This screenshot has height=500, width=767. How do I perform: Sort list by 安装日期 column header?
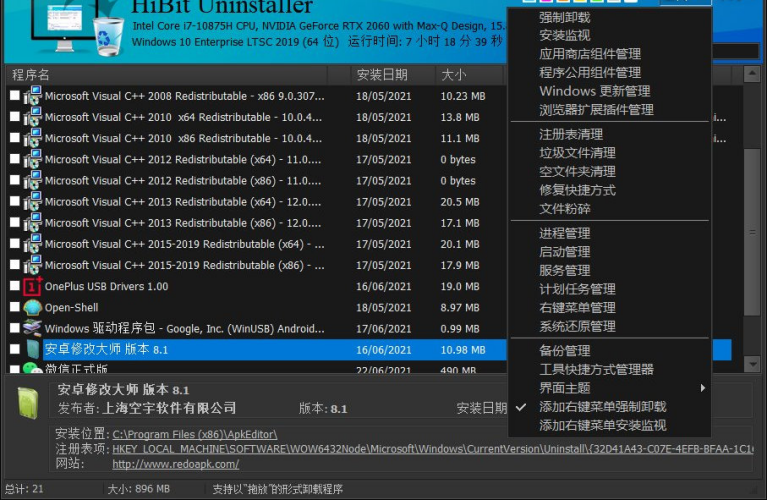[x=392, y=75]
